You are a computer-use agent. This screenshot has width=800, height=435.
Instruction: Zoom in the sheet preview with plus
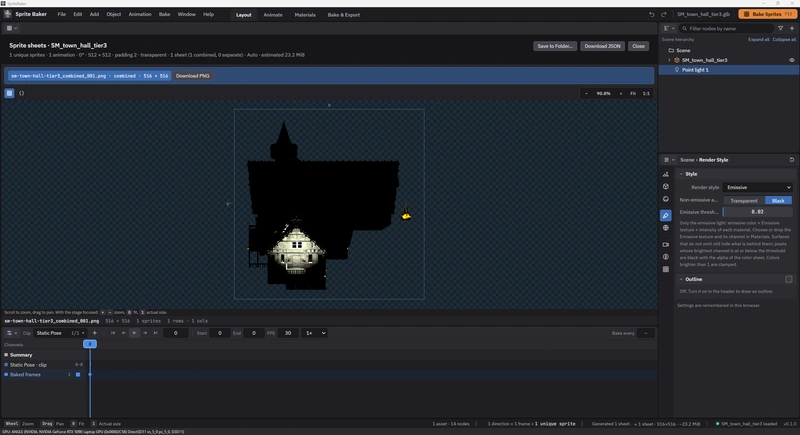coord(621,93)
